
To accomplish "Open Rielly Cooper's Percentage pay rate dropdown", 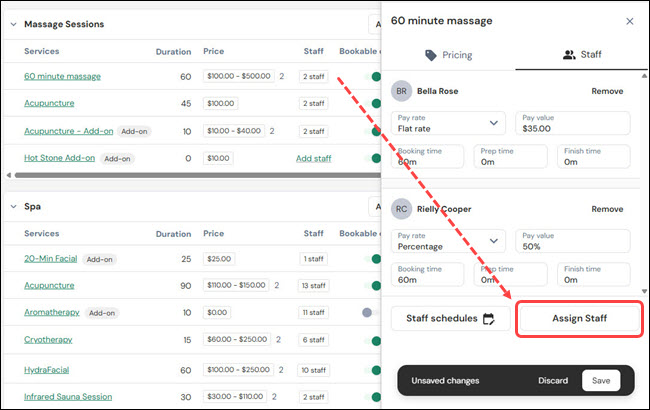I will 448,241.
